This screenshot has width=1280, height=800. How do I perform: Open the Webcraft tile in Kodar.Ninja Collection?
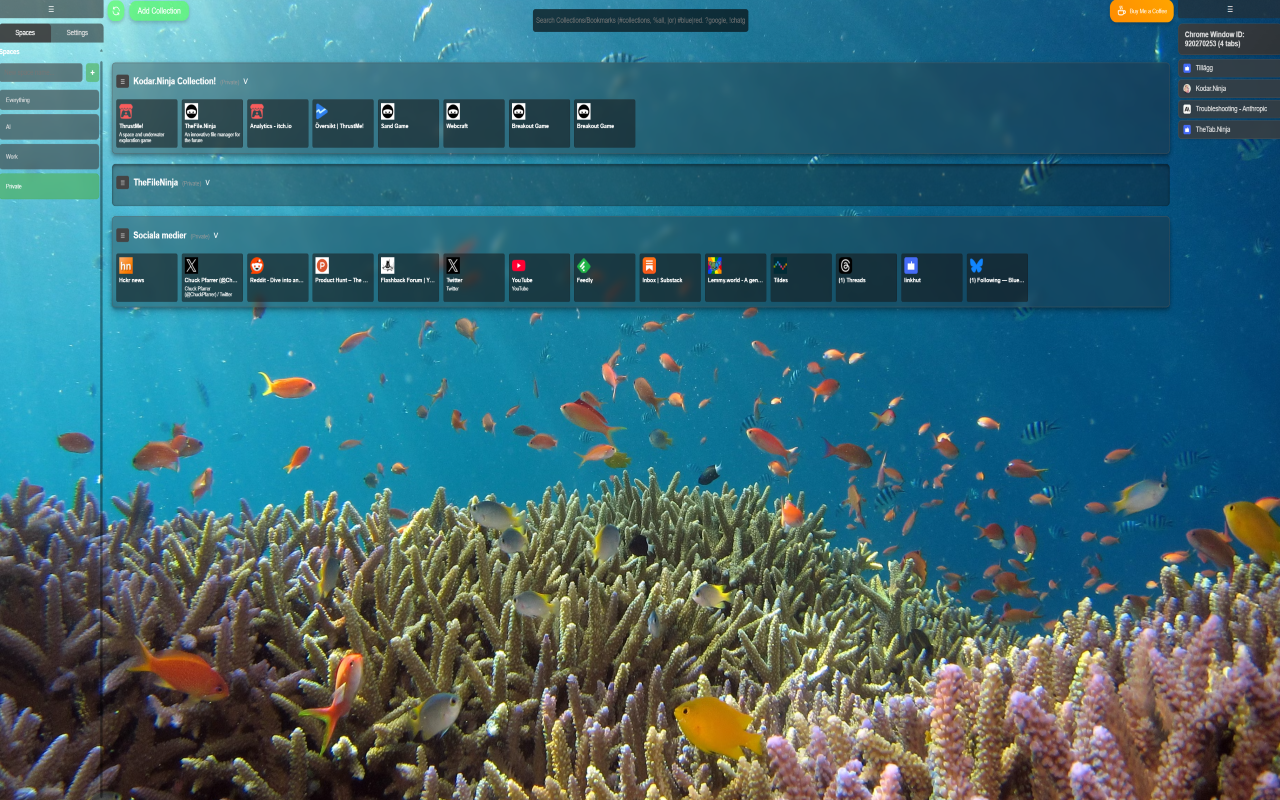click(473, 123)
